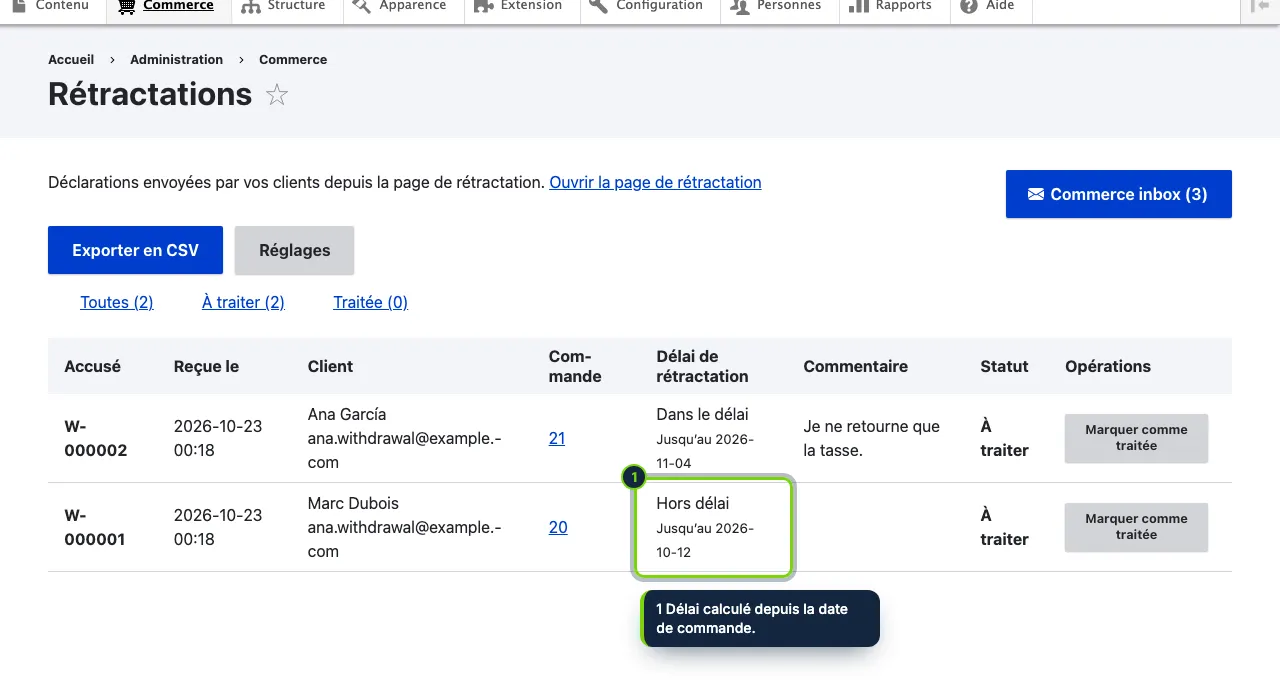The height and width of the screenshot is (700, 1280).
Task: Open the Aide menu
Action: pyautogui.click(x=990, y=6)
